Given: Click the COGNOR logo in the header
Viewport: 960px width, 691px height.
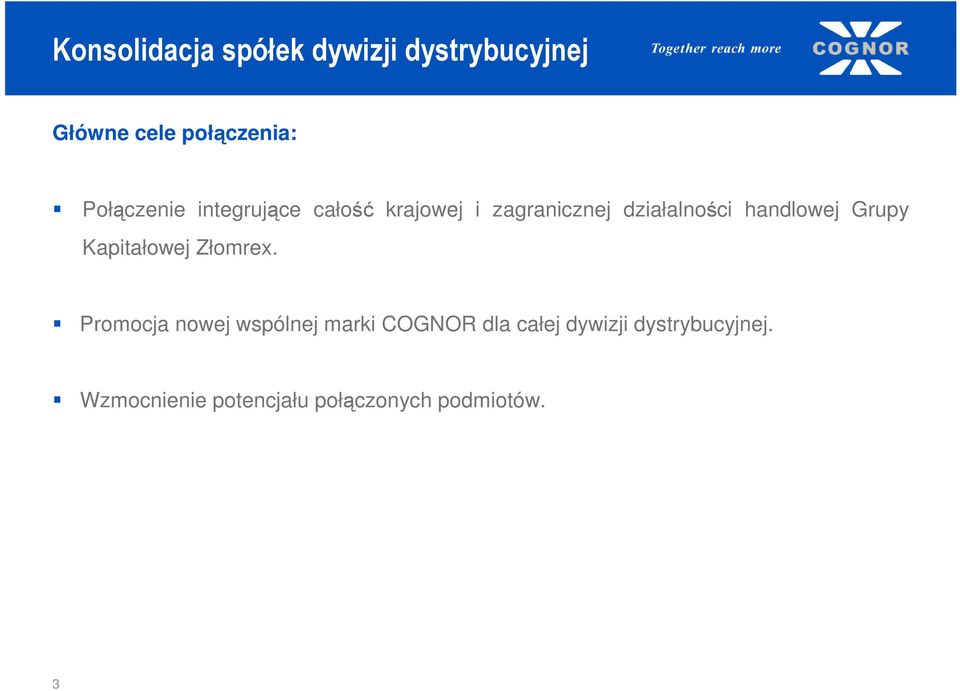Looking at the screenshot, I should pos(860,48).
